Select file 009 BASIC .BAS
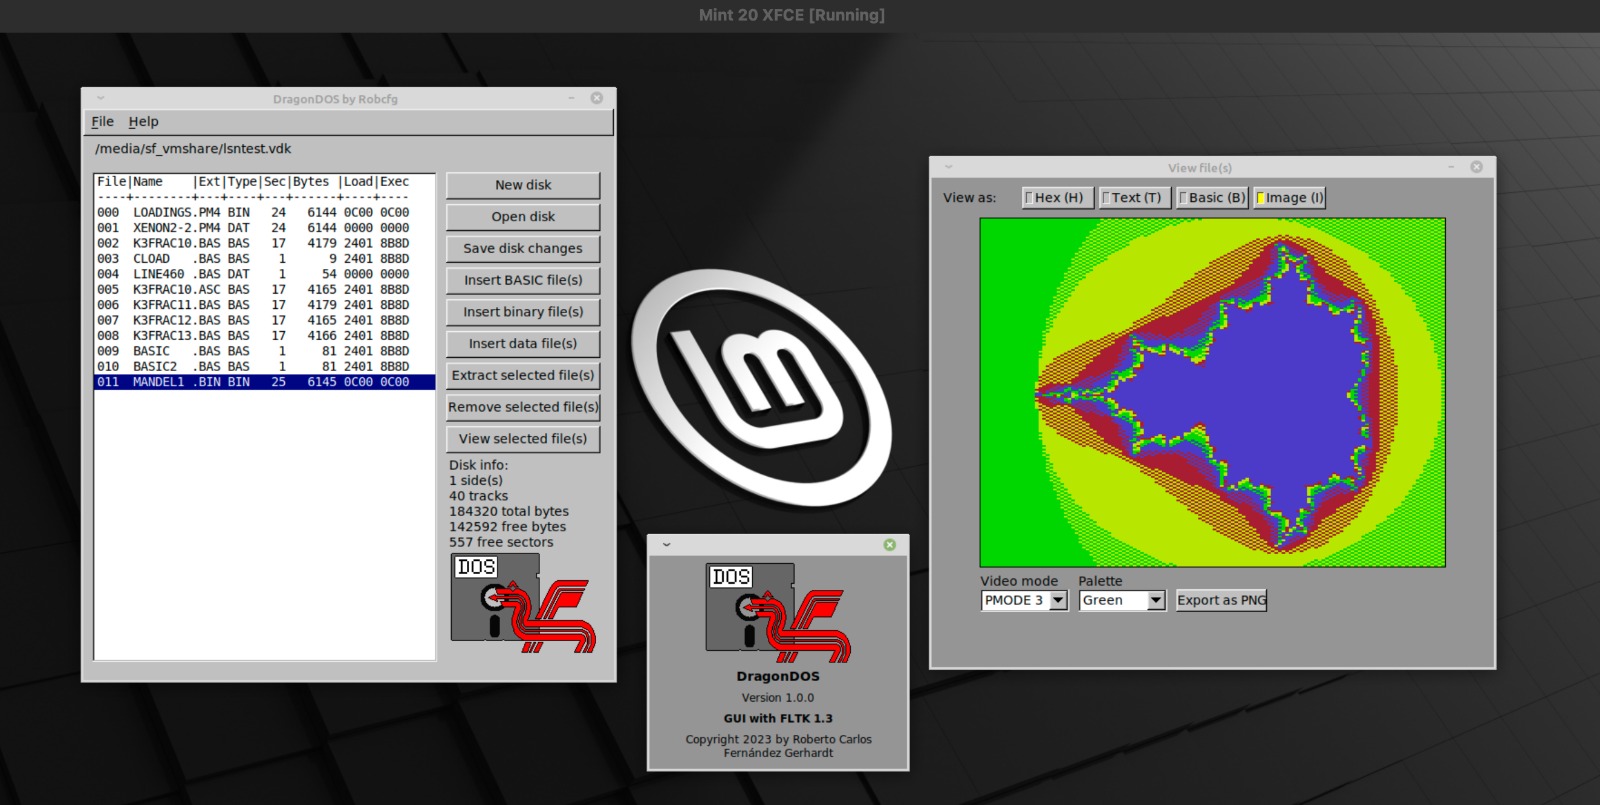This screenshot has height=805, width=1600. pos(265,351)
